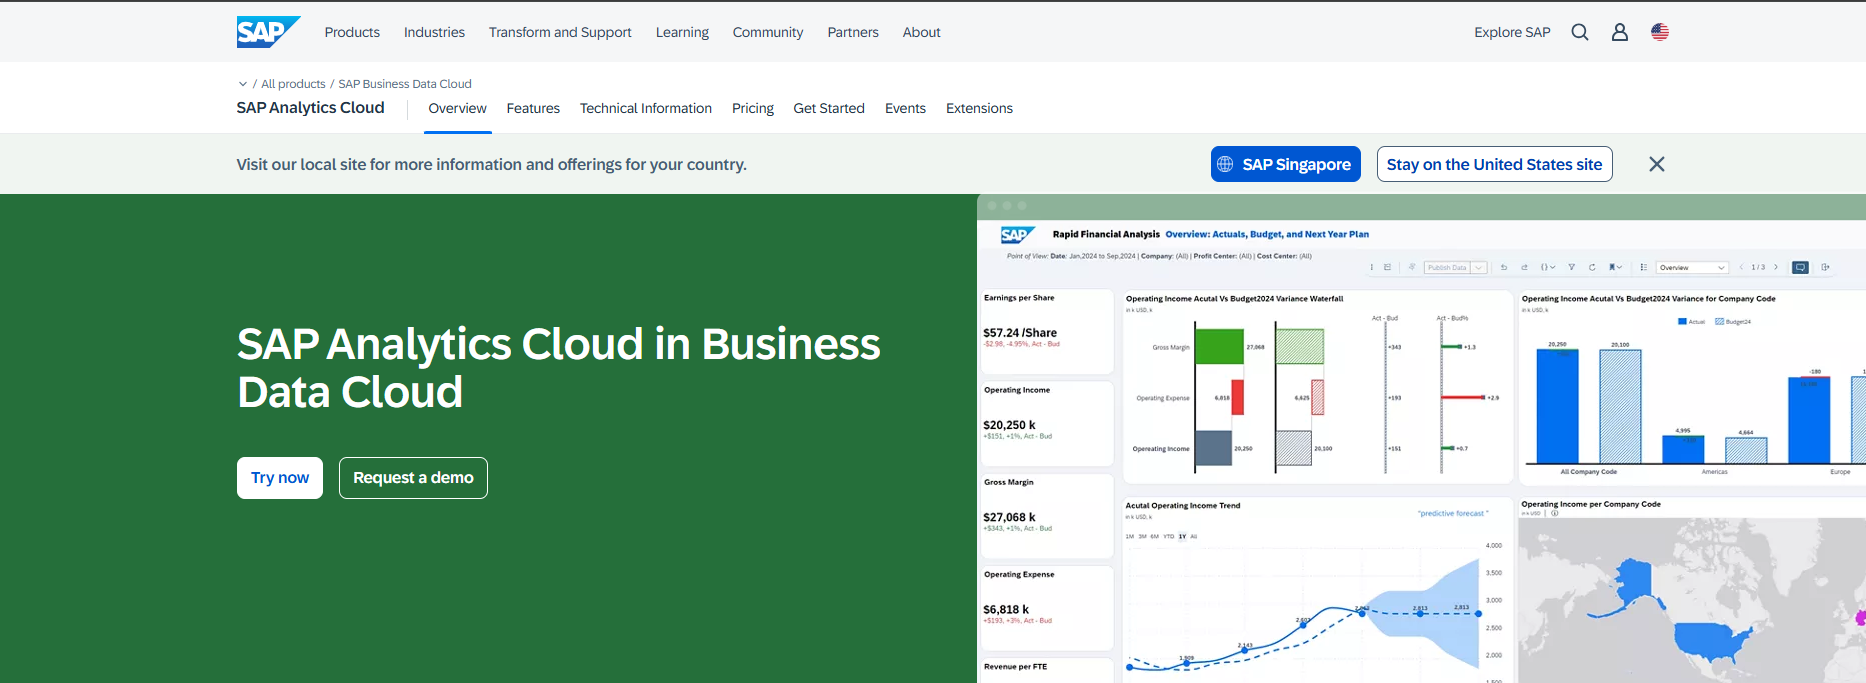Select Explore SAP in the header
This screenshot has width=1866, height=683.
point(1512,32)
